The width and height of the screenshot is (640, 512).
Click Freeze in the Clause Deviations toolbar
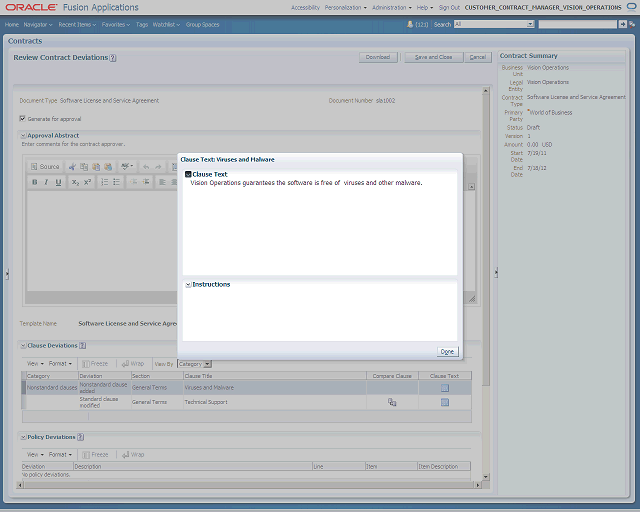96,363
